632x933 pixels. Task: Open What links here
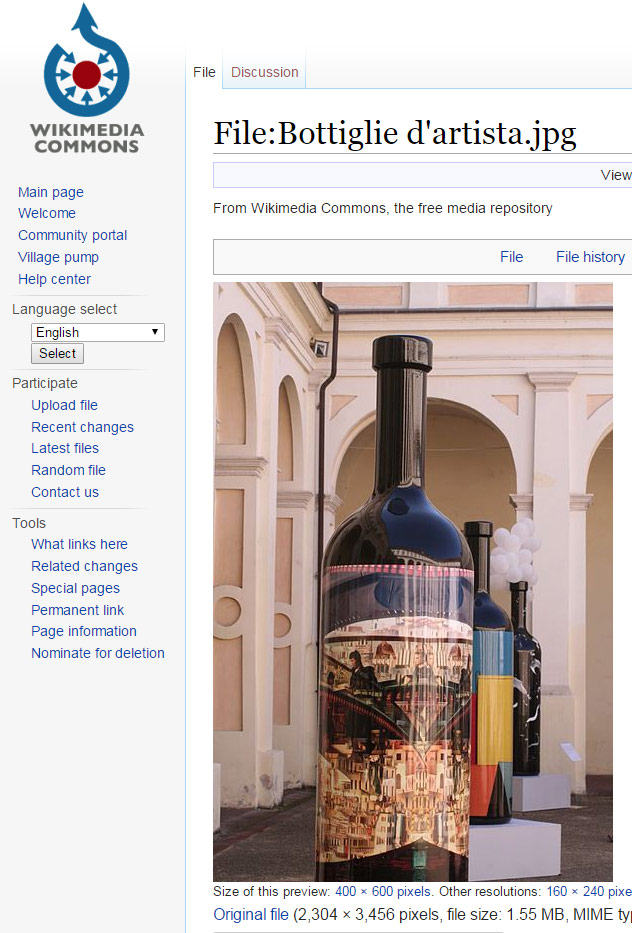pos(79,544)
